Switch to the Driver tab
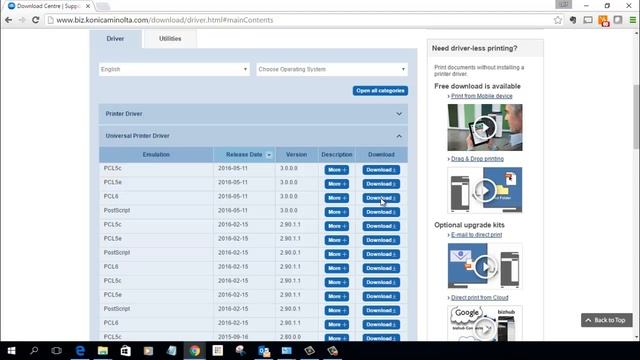The image size is (640, 360). pyautogui.click(x=115, y=39)
